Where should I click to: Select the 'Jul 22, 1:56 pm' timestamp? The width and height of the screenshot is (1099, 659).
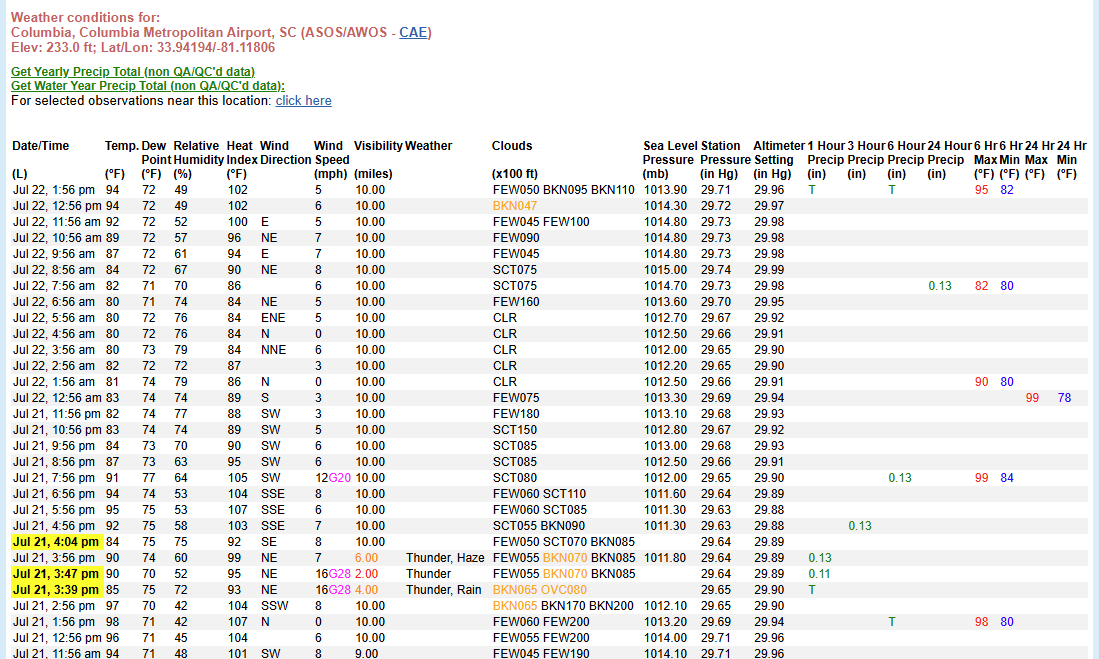point(54,190)
